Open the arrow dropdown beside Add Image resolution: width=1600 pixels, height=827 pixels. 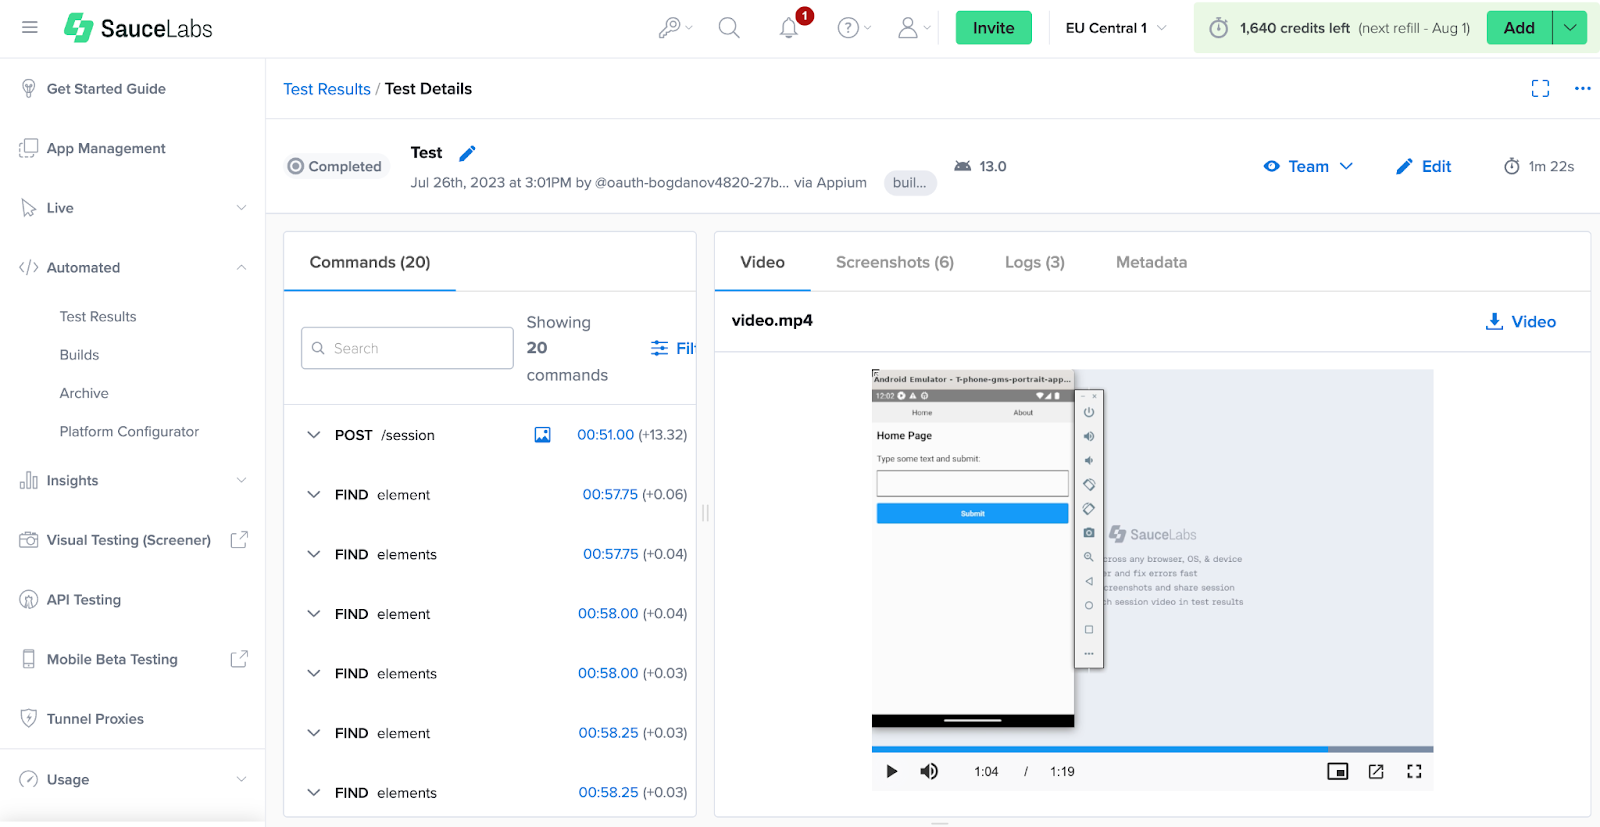point(1570,28)
